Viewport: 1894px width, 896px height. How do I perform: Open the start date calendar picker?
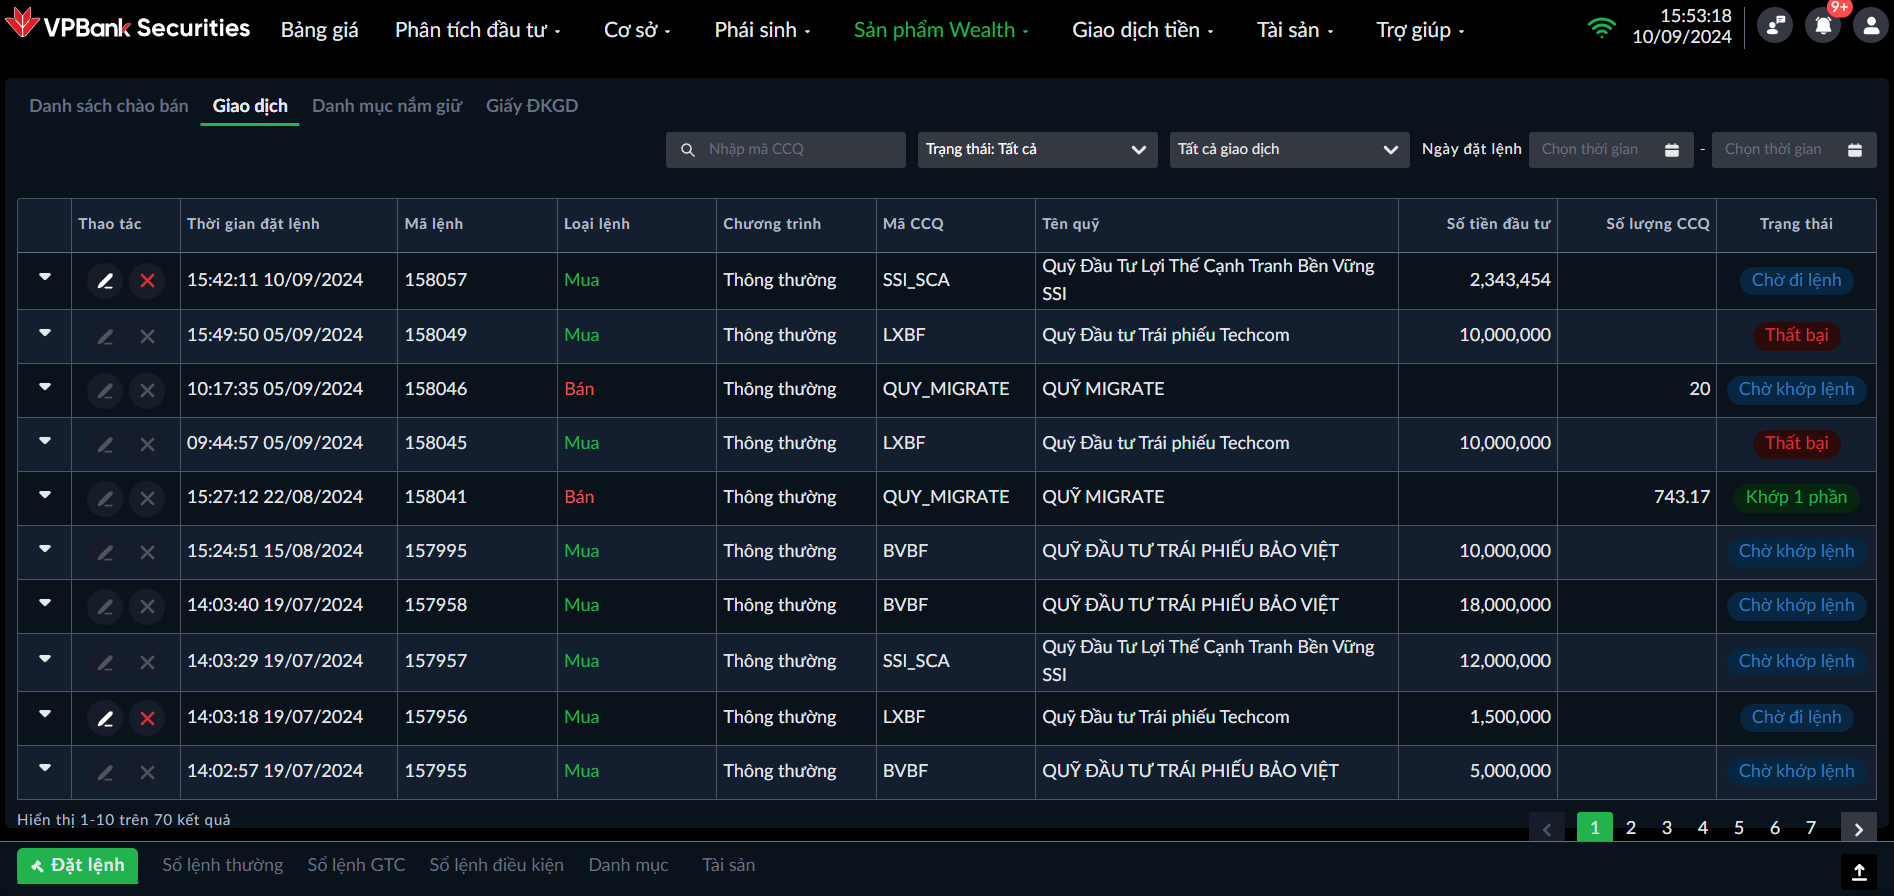[x=1671, y=150]
